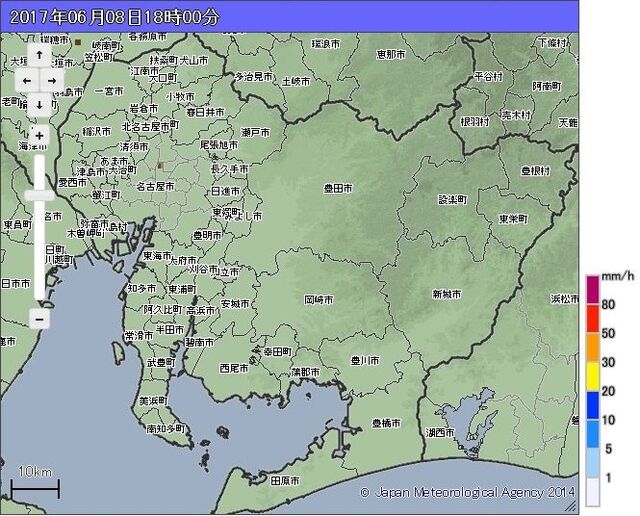Viewport: 640px width, 516px height.
Task: Pan the map left with the left arrow
Action: [x=27, y=80]
